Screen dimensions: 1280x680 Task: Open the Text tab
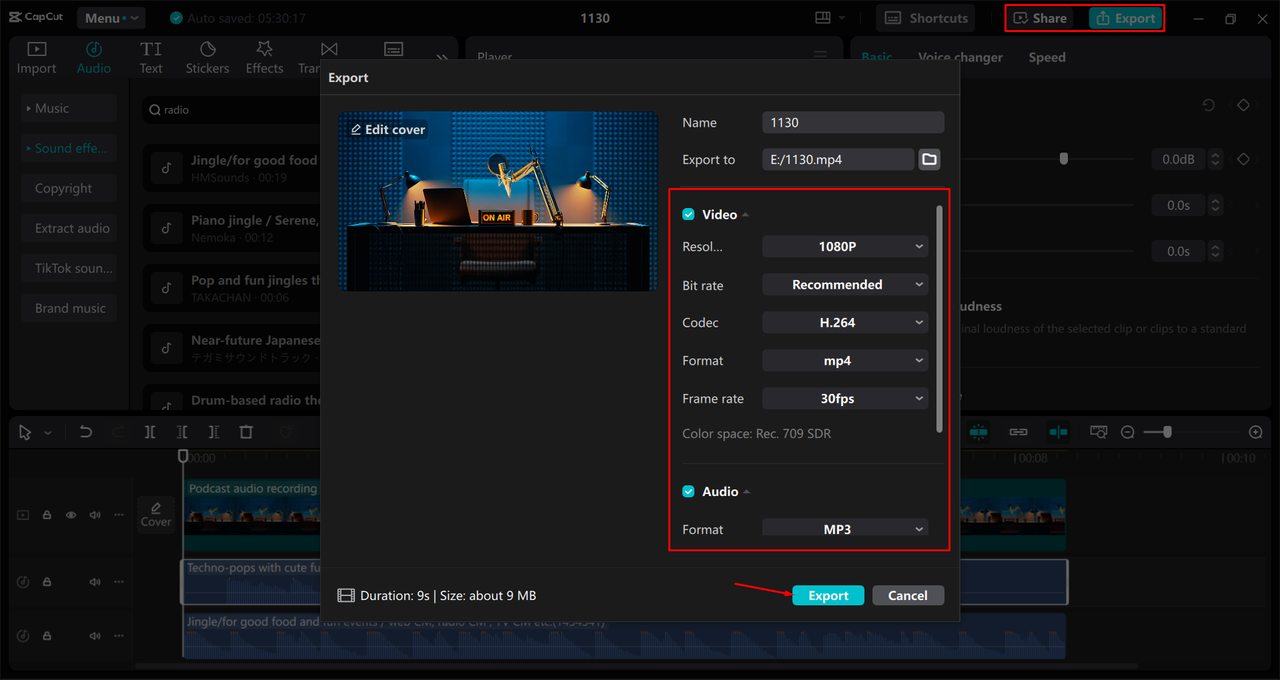coord(151,58)
